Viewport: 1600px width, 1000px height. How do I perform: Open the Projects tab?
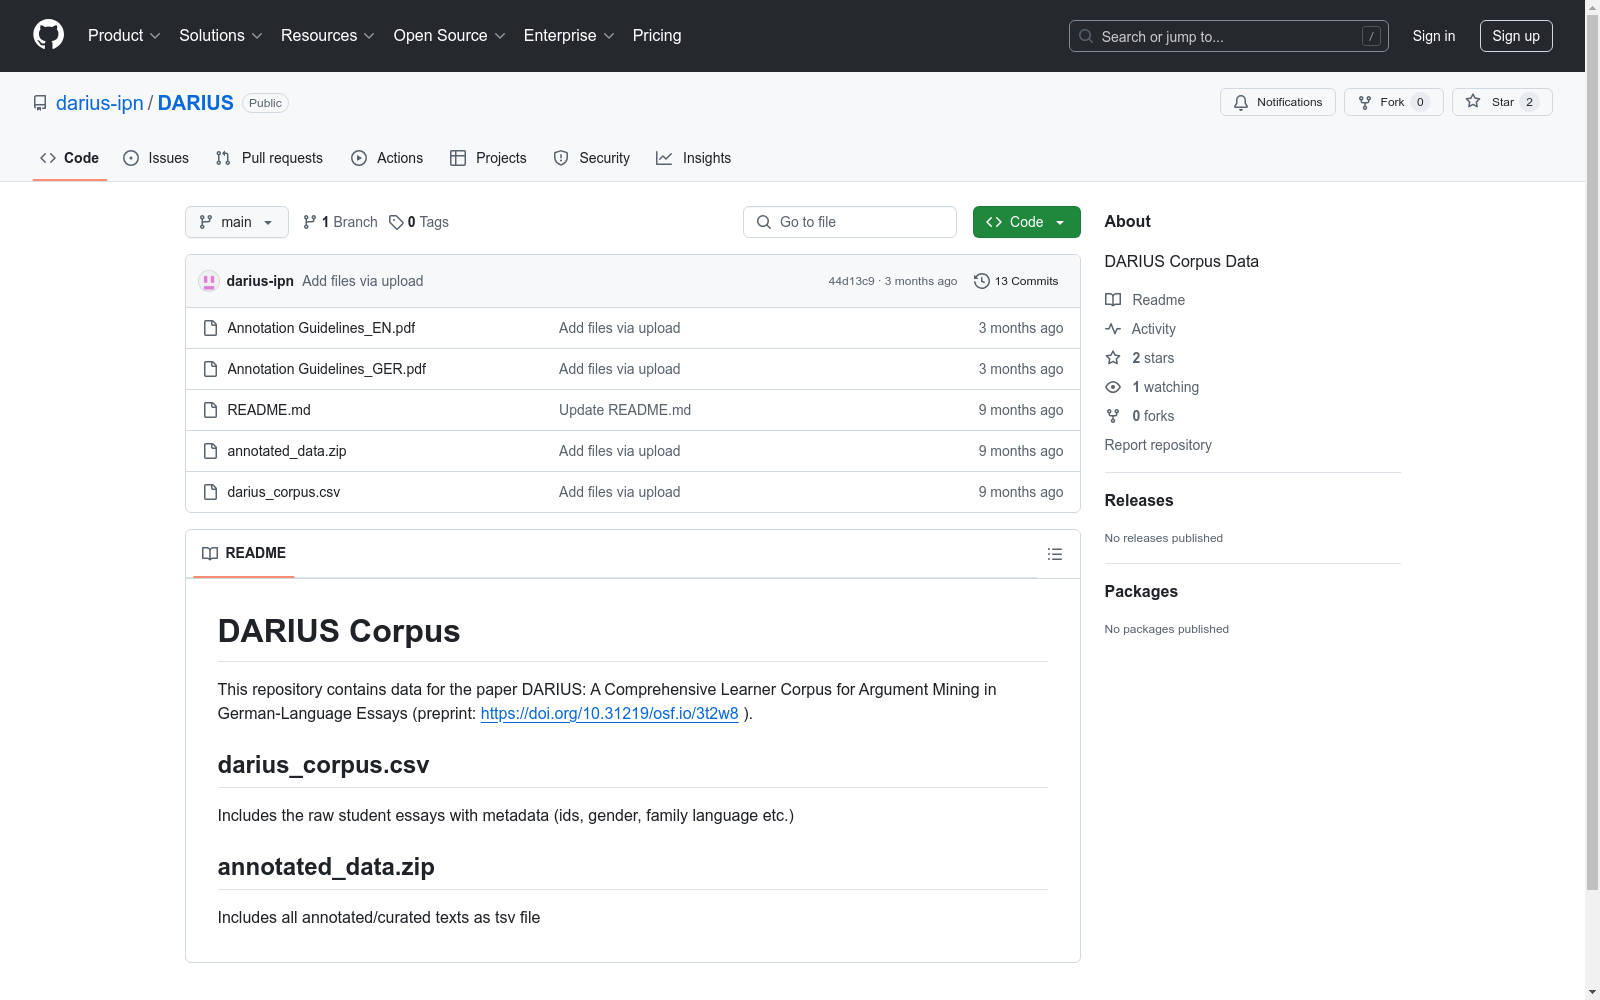[x=488, y=158]
